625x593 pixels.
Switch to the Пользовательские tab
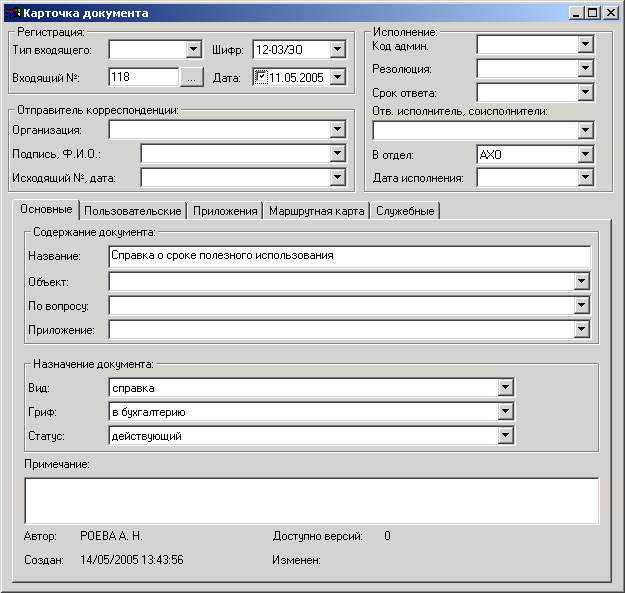click(133, 211)
